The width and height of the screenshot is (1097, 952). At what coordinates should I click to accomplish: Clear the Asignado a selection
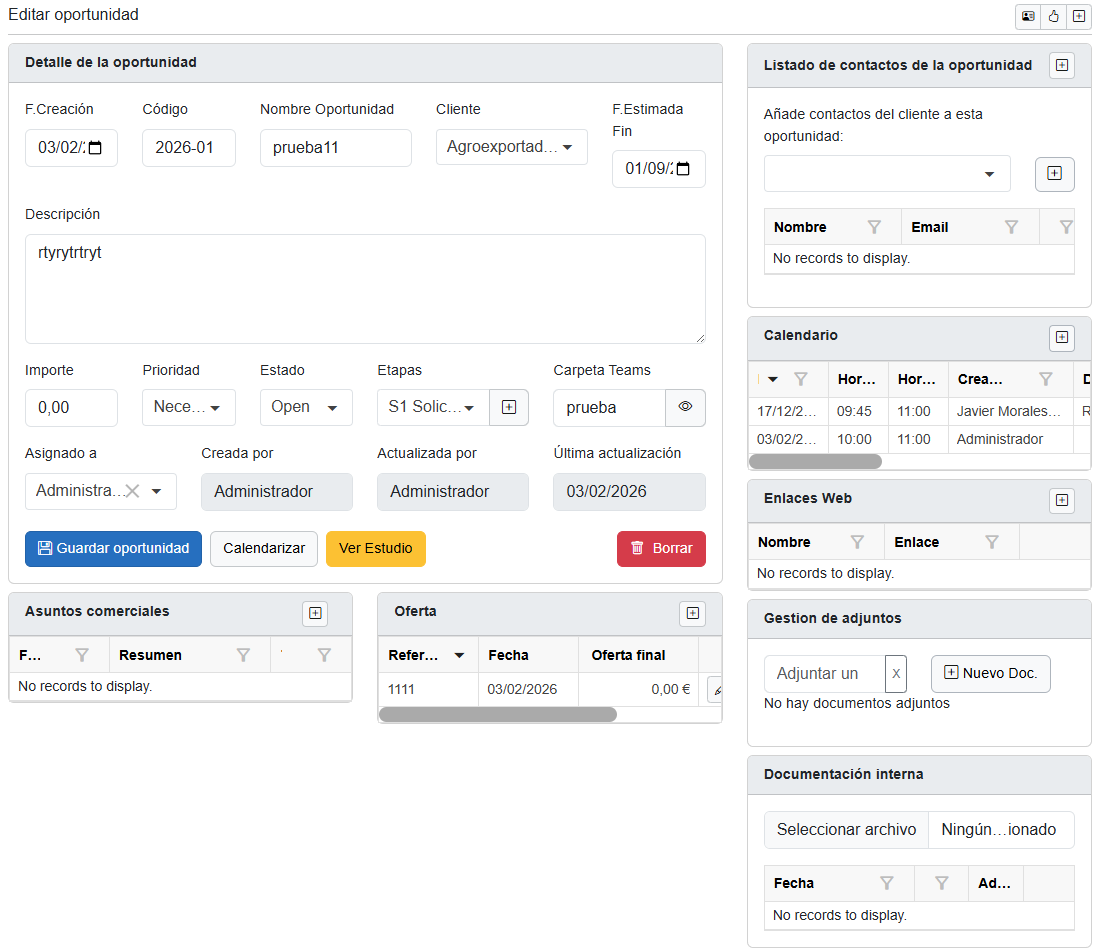(131, 491)
